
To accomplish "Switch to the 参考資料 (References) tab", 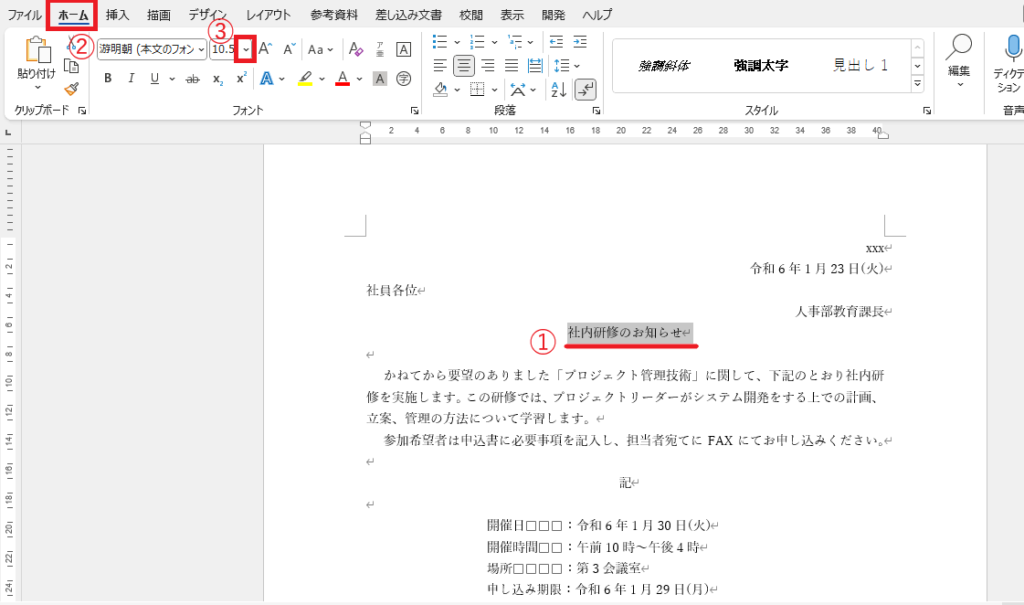I will pyautogui.click(x=334, y=14).
